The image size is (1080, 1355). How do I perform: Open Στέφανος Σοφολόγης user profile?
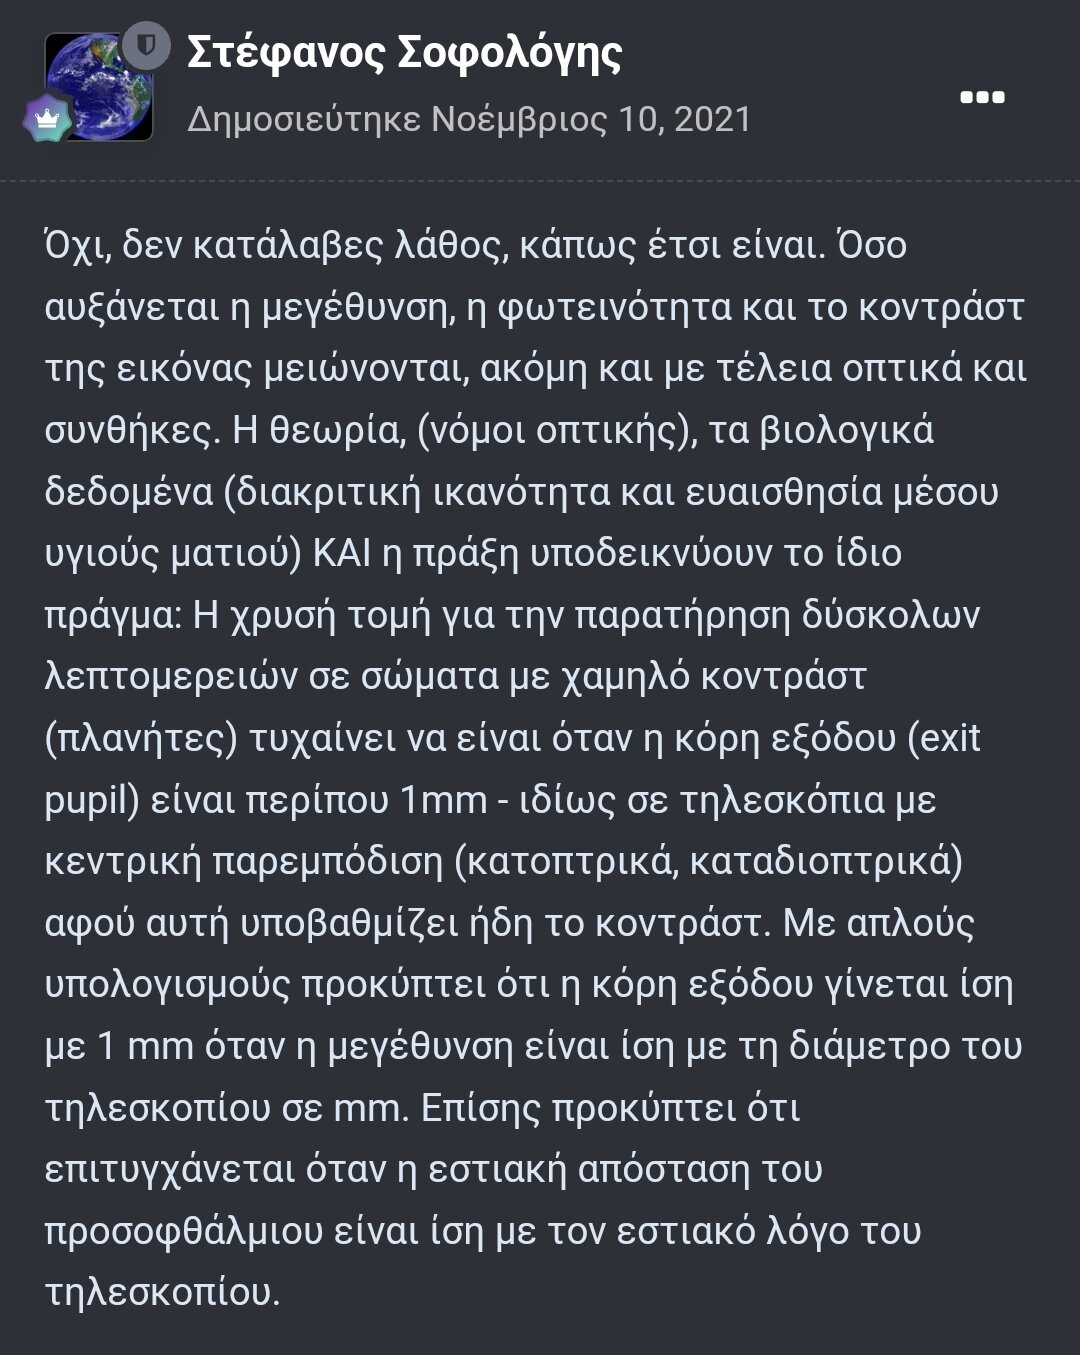click(404, 53)
